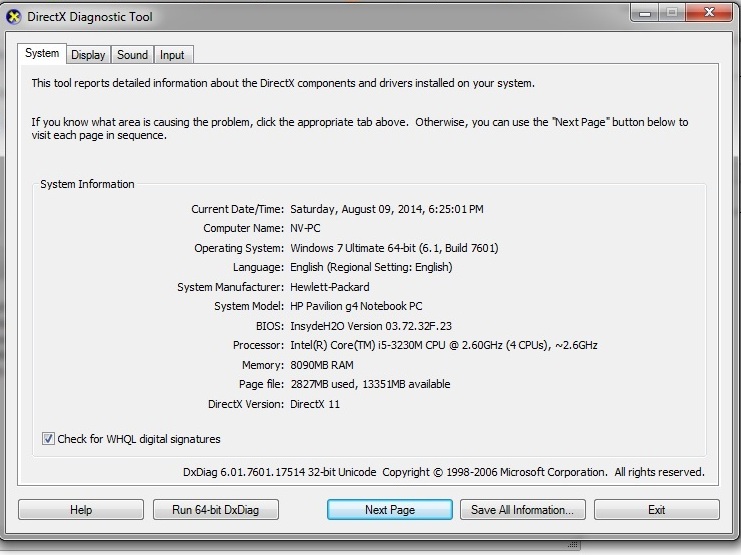Click Save All Information button
Image resolution: width=741 pixels, height=555 pixels.
click(x=522, y=510)
